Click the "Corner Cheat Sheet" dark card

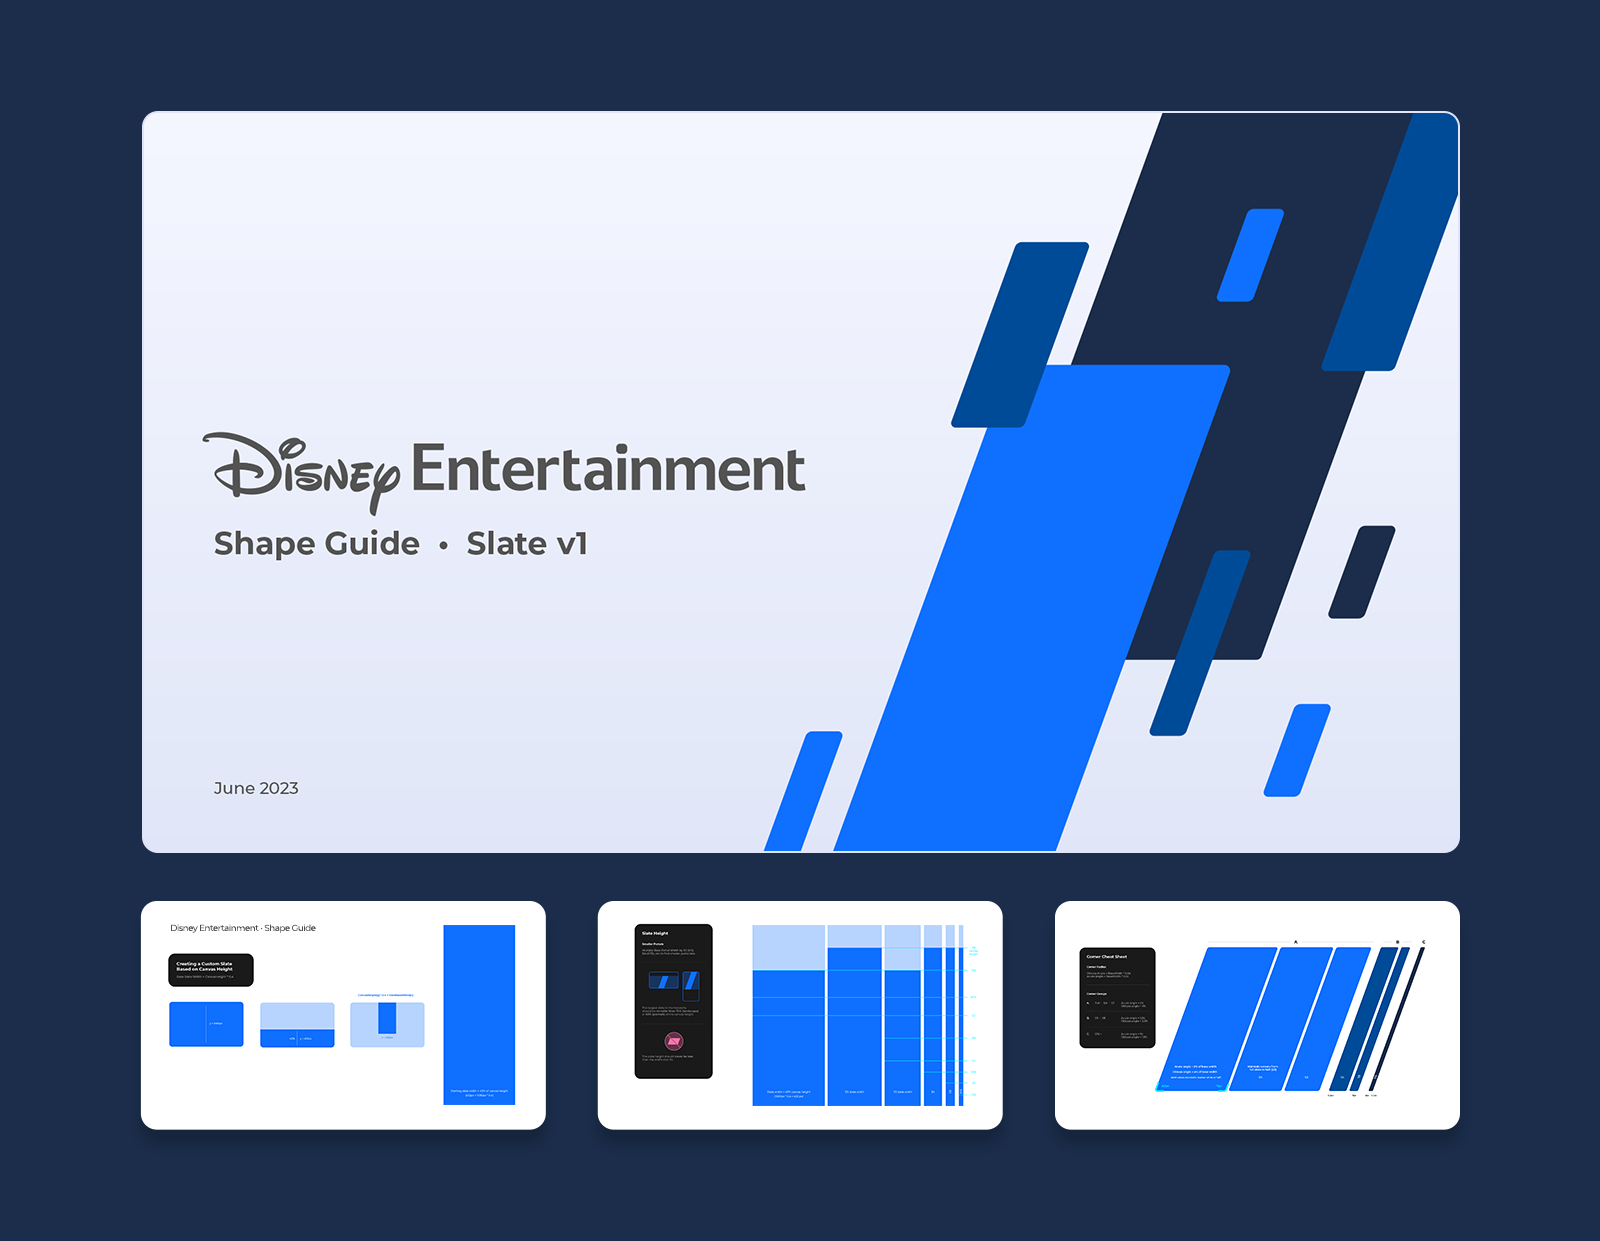click(1118, 998)
